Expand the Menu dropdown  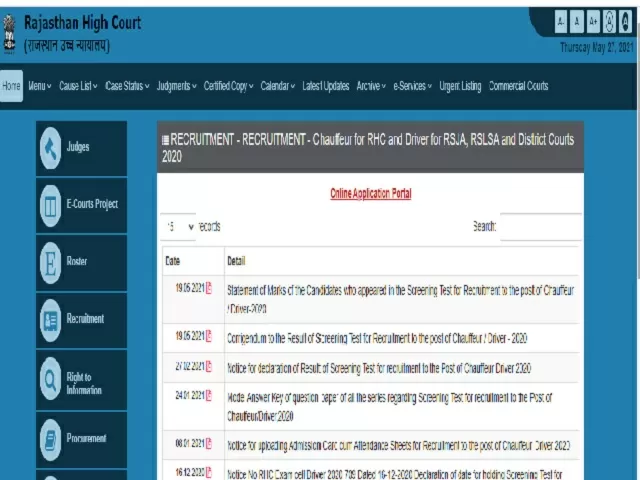point(40,86)
